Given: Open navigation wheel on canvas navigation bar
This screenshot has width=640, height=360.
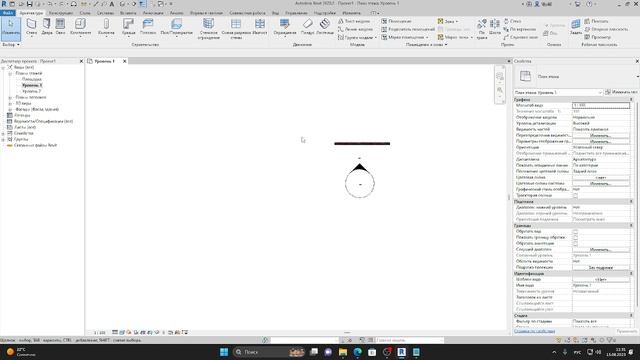Looking at the screenshot, I should click(500, 76).
